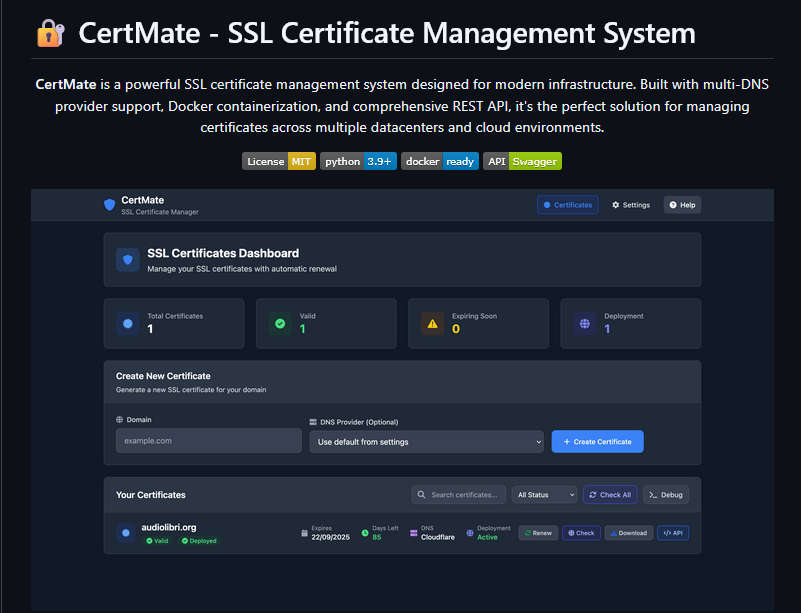Click the docker ready badge
Image resolution: width=801 pixels, height=613 pixels.
coord(440,161)
